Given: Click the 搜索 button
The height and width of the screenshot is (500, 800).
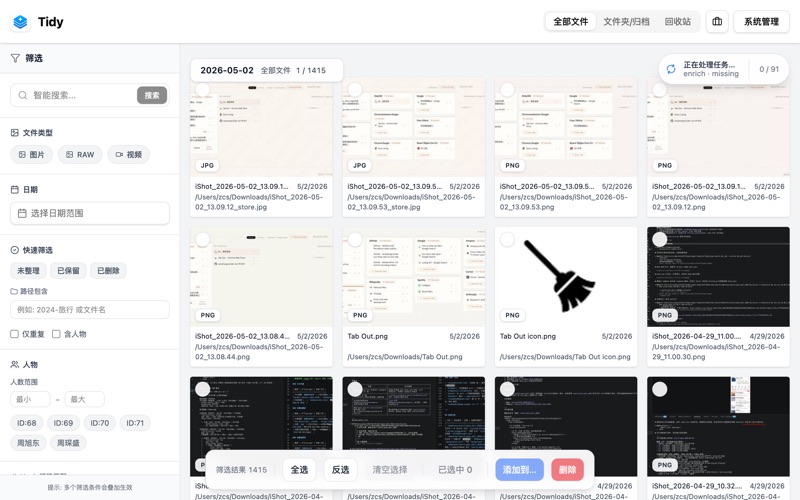Looking at the screenshot, I should pyautogui.click(x=152, y=95).
